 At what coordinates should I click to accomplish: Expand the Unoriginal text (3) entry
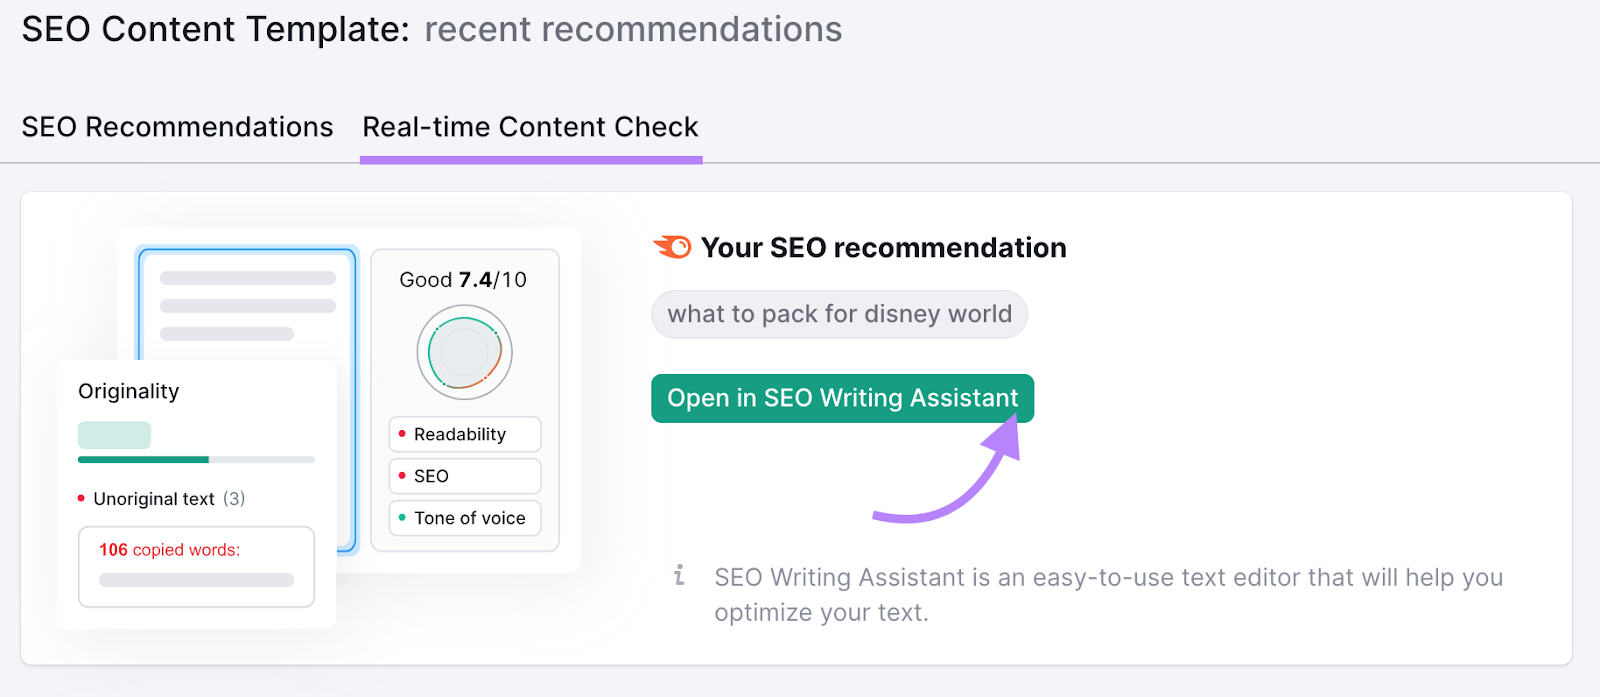click(x=162, y=498)
